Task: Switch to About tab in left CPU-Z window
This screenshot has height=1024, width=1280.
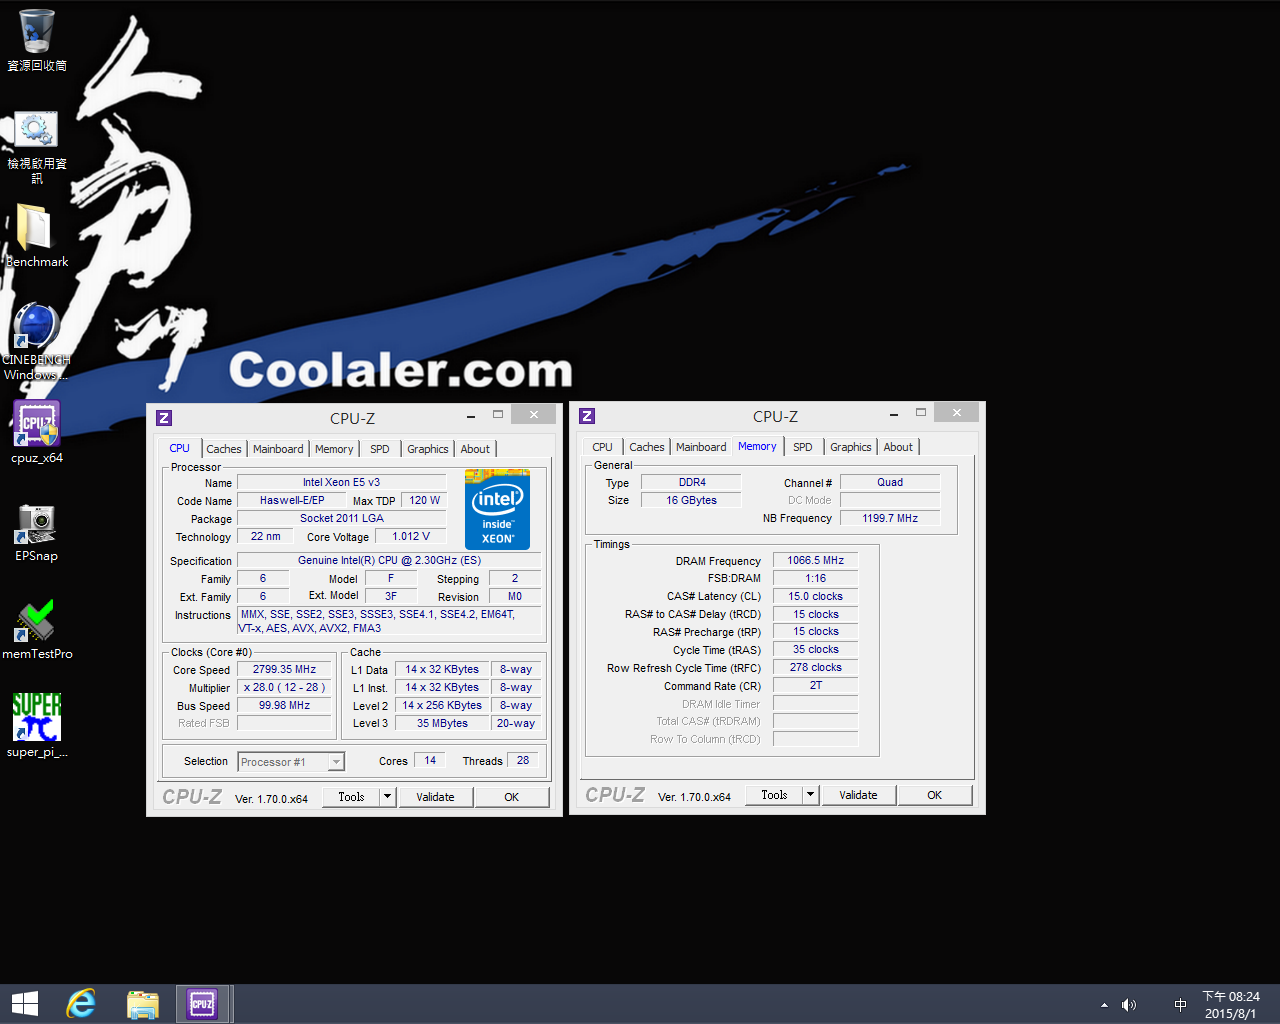Action: pyautogui.click(x=476, y=449)
